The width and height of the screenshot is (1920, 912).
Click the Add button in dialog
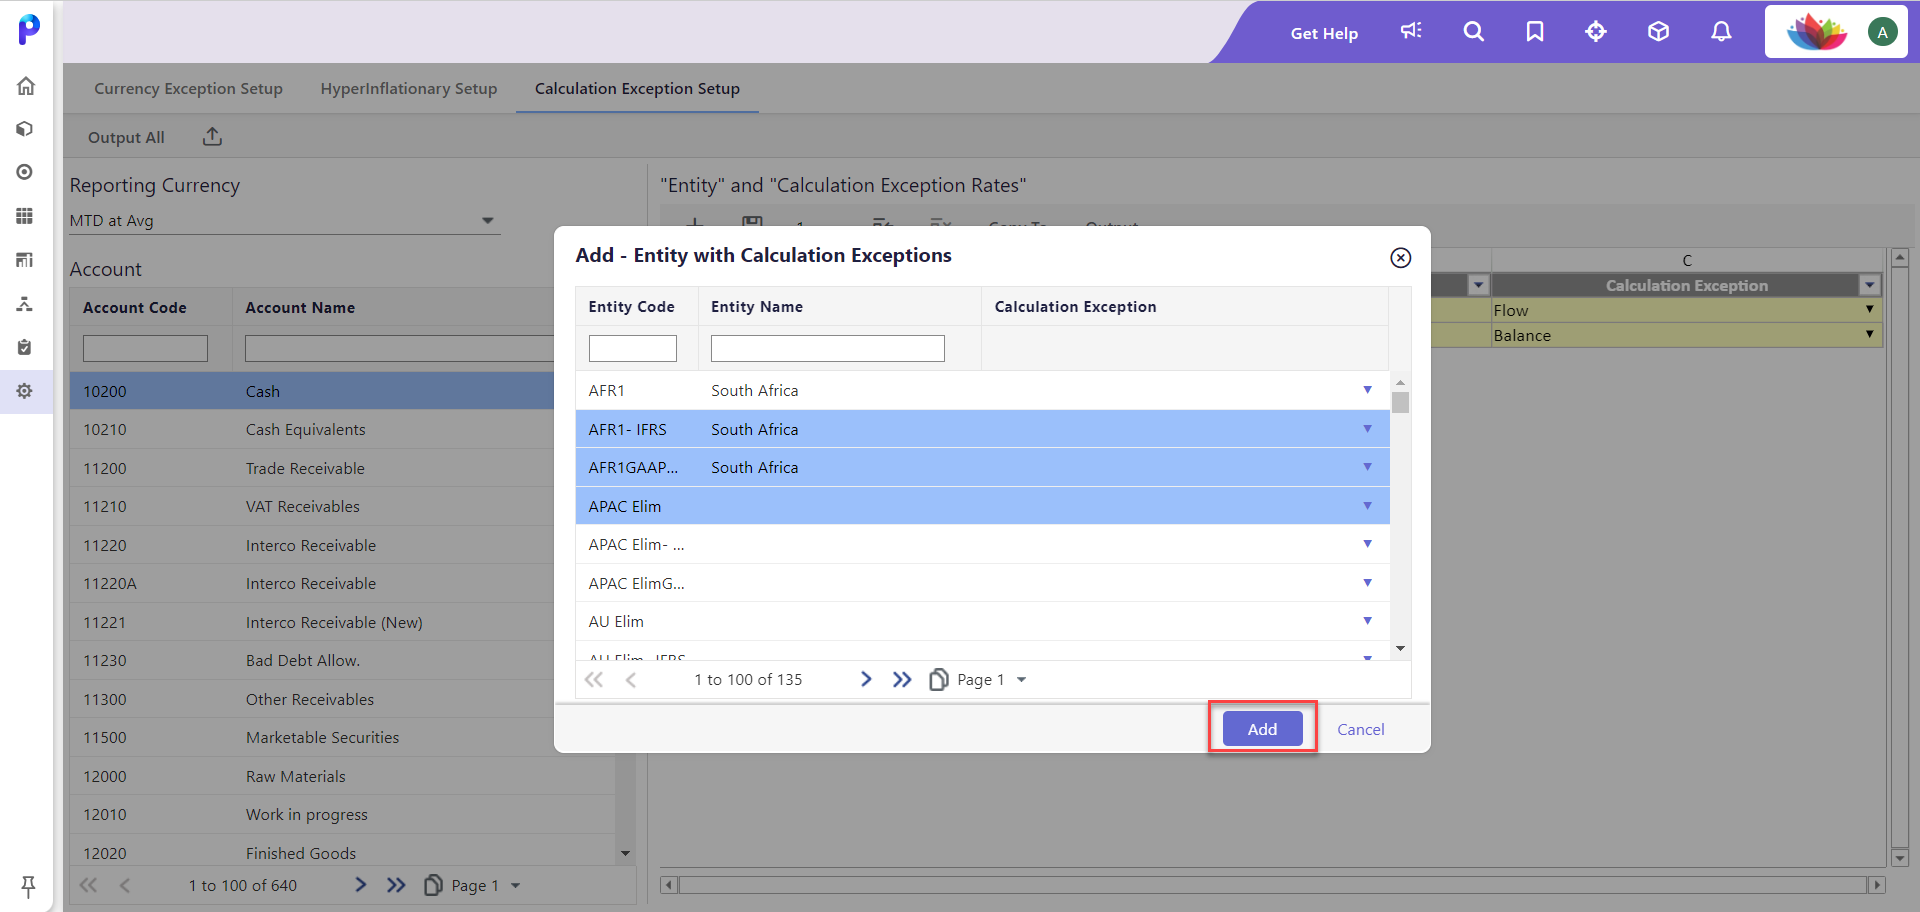point(1262,729)
